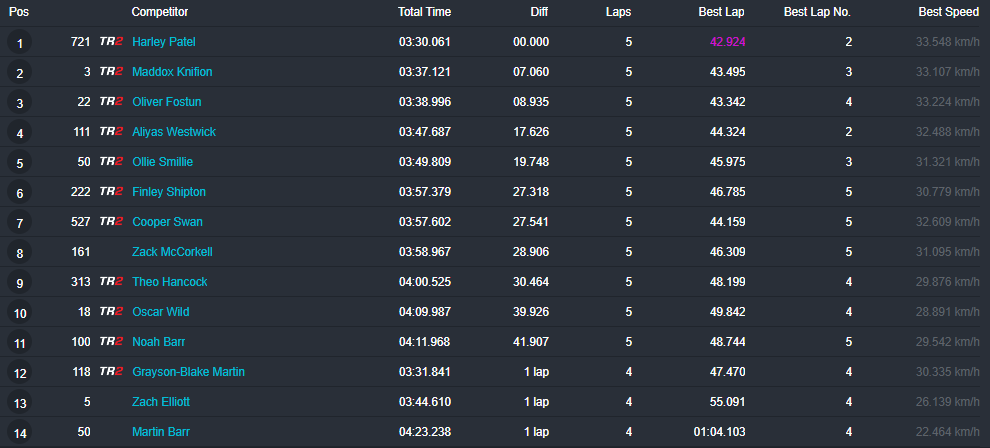
Task: Click position badge number 1
Action: pyautogui.click(x=20, y=43)
